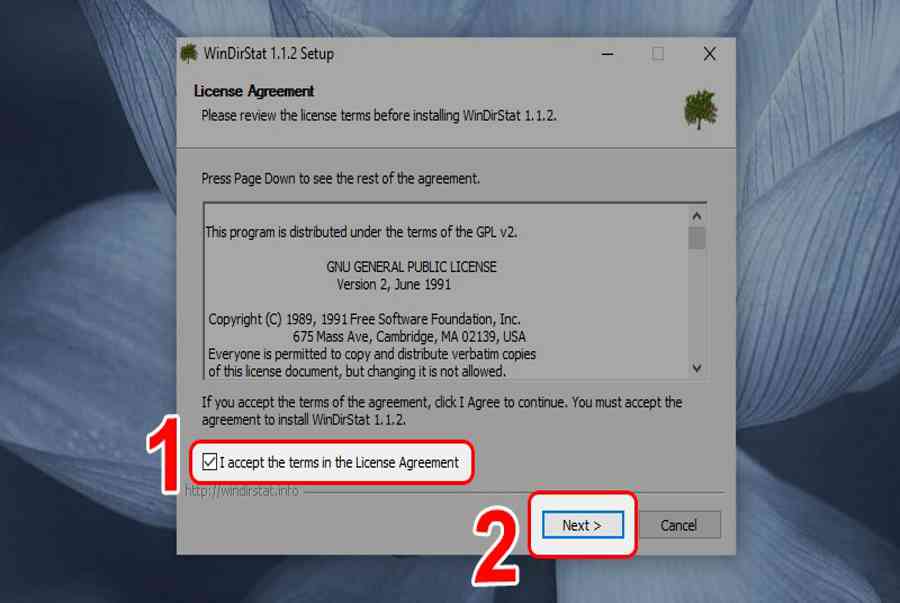Close the WinDirStat 1.1.2 Setup dialog
Image resolution: width=900 pixels, height=603 pixels.
709,54
